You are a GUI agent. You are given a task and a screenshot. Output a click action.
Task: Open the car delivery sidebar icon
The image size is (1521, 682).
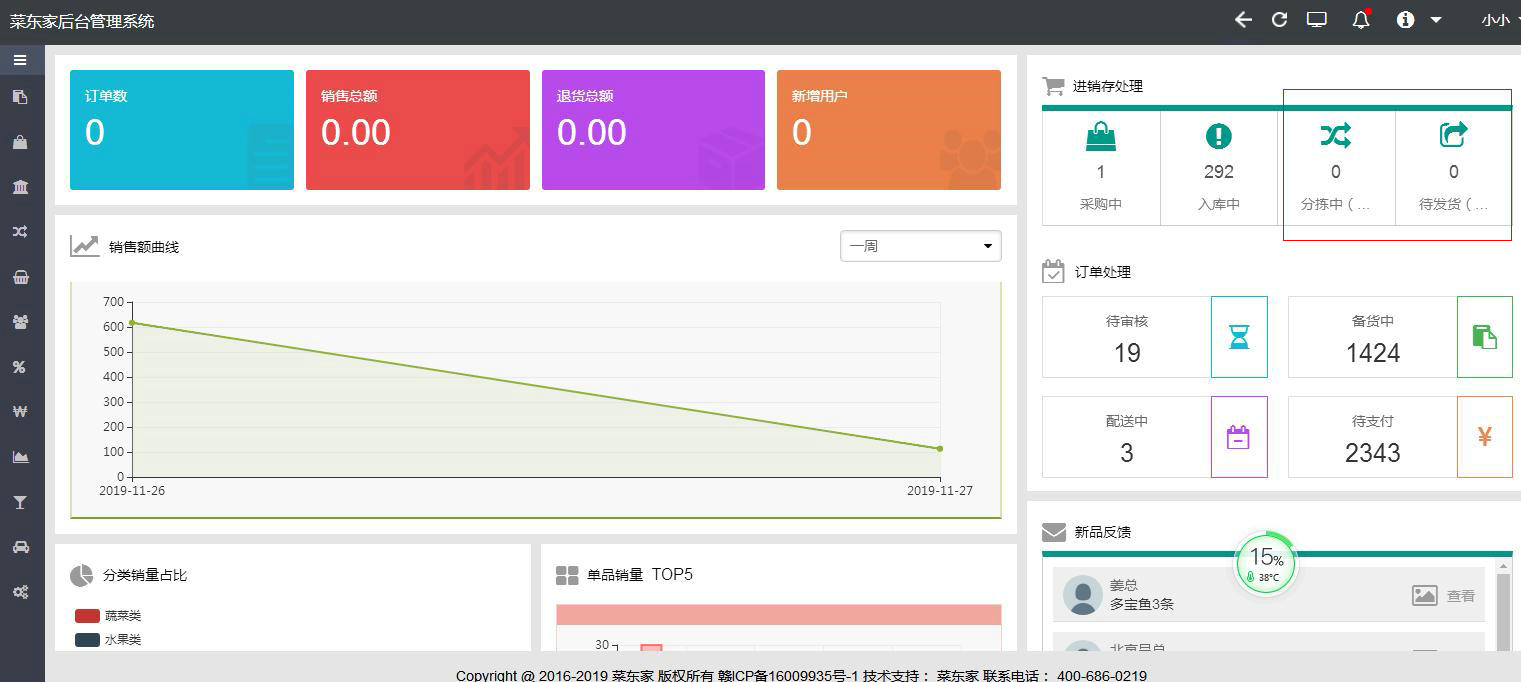[x=20, y=547]
